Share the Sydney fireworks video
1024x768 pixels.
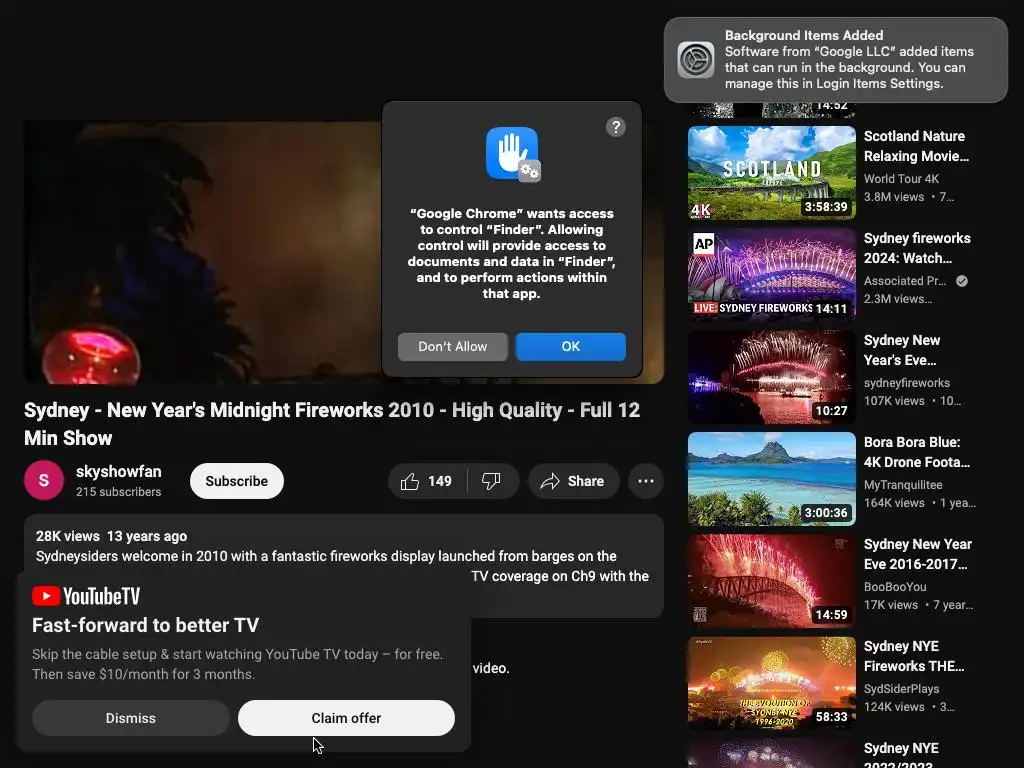coord(573,481)
